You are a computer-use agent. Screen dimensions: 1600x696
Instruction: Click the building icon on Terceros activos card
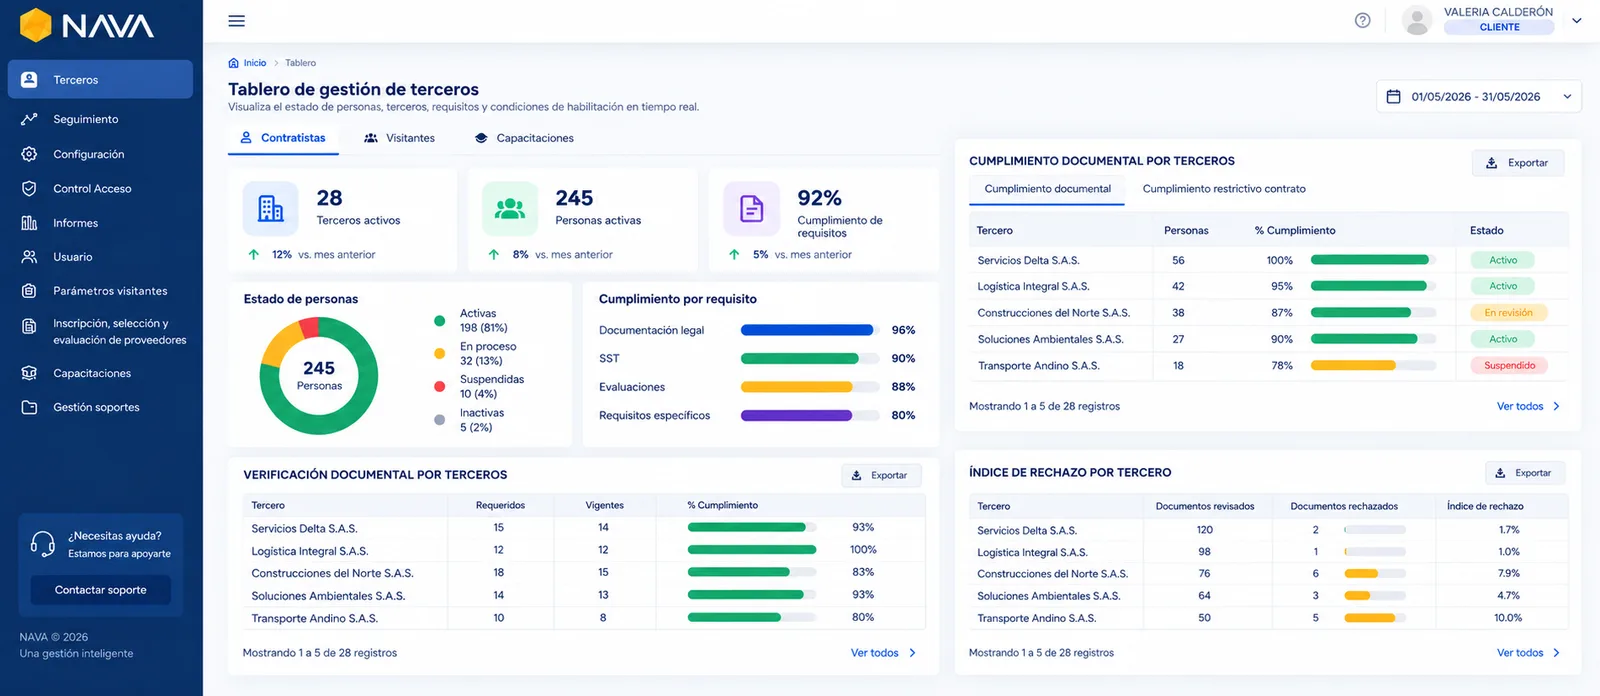pos(270,208)
